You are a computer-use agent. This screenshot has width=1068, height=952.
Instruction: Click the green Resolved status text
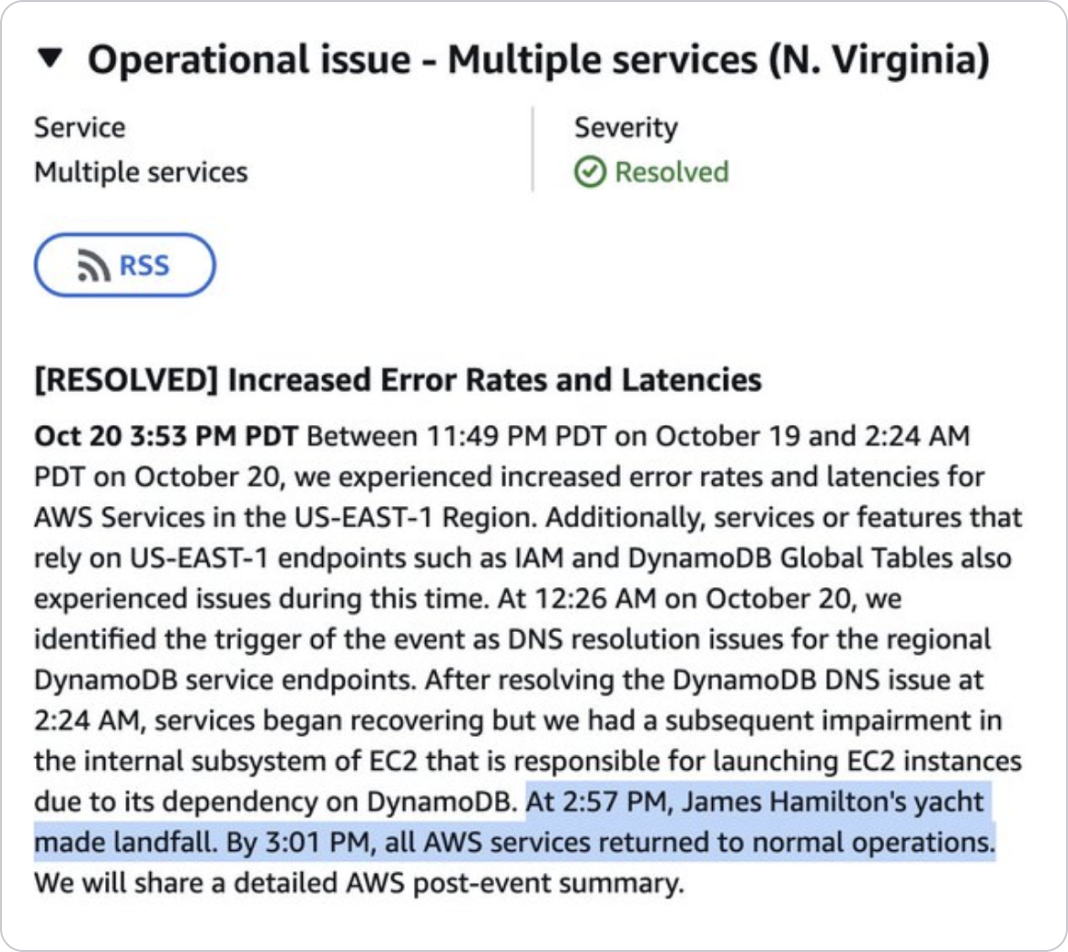pos(671,172)
